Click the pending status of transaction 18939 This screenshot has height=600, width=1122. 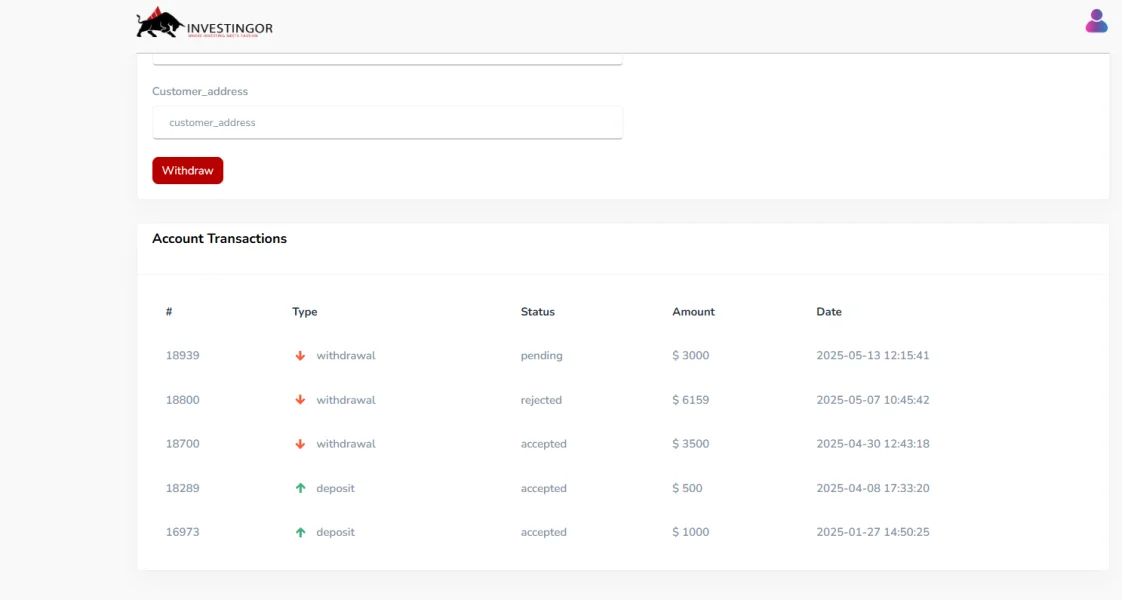[541, 356]
